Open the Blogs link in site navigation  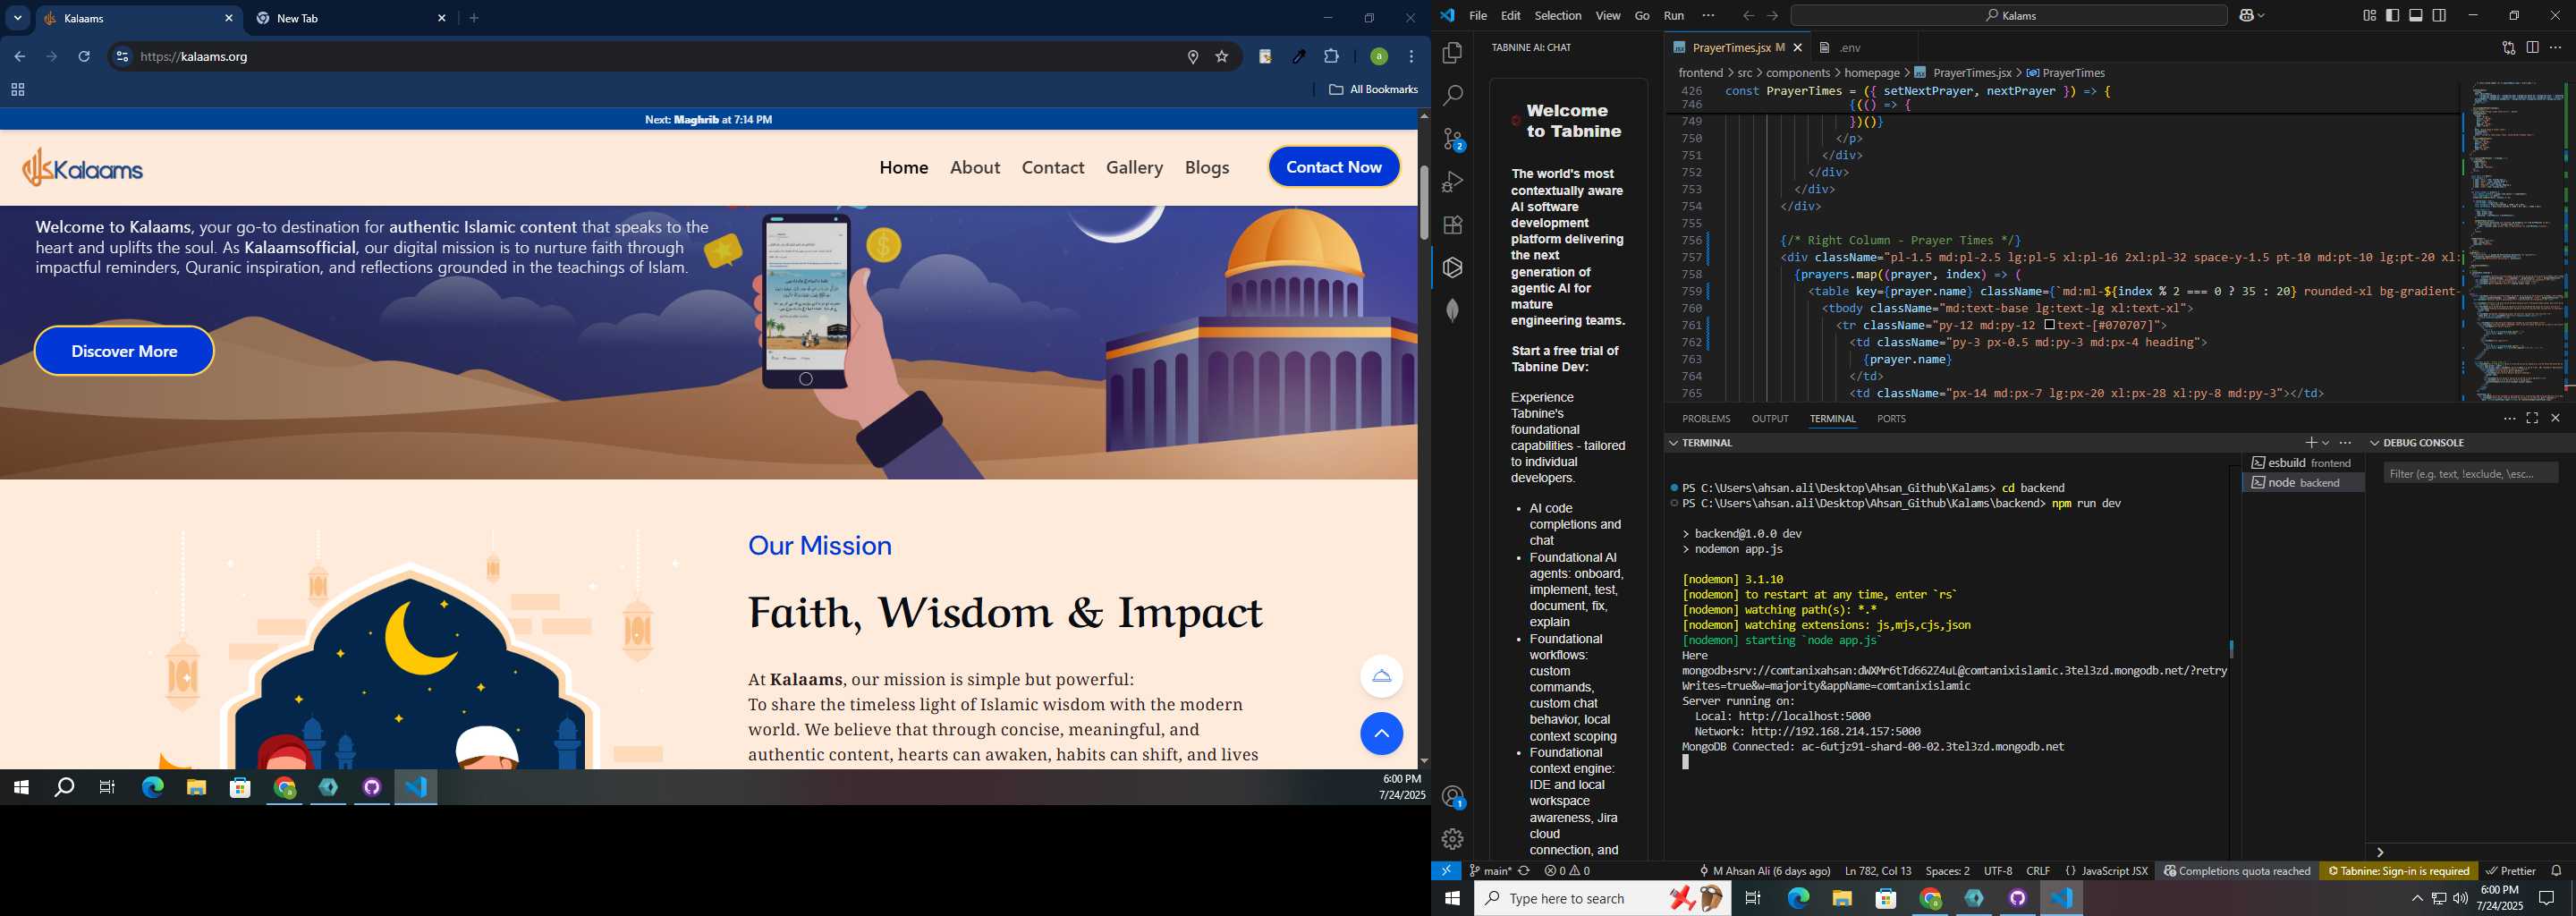[1207, 168]
